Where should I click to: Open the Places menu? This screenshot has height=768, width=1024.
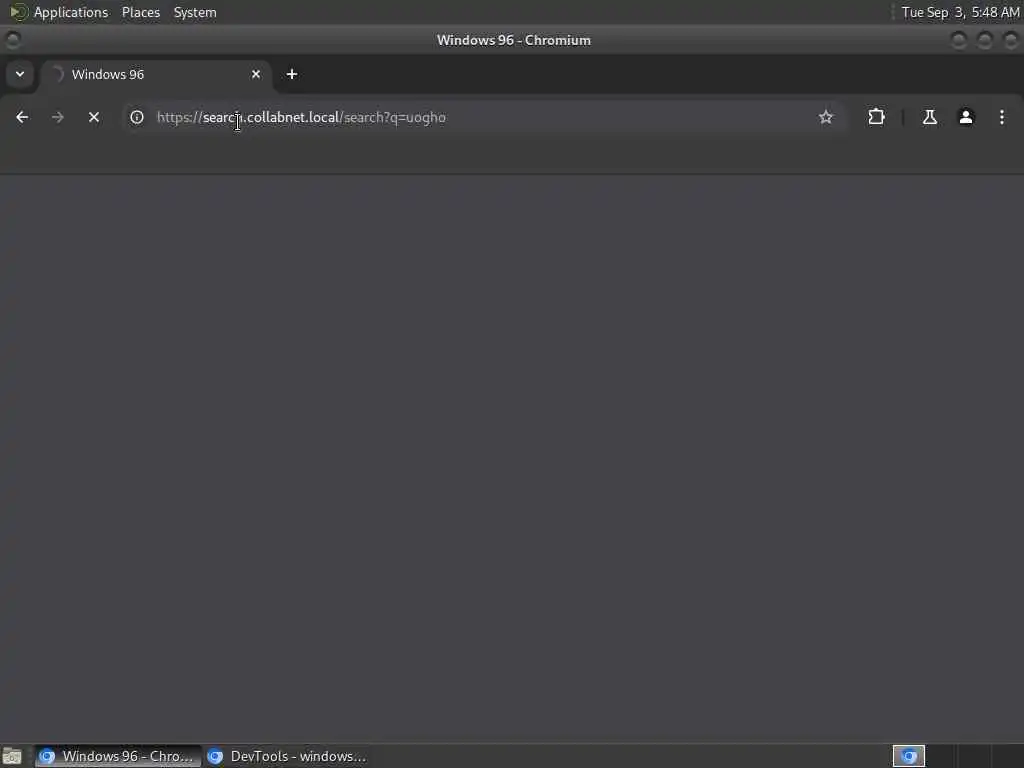coord(140,12)
